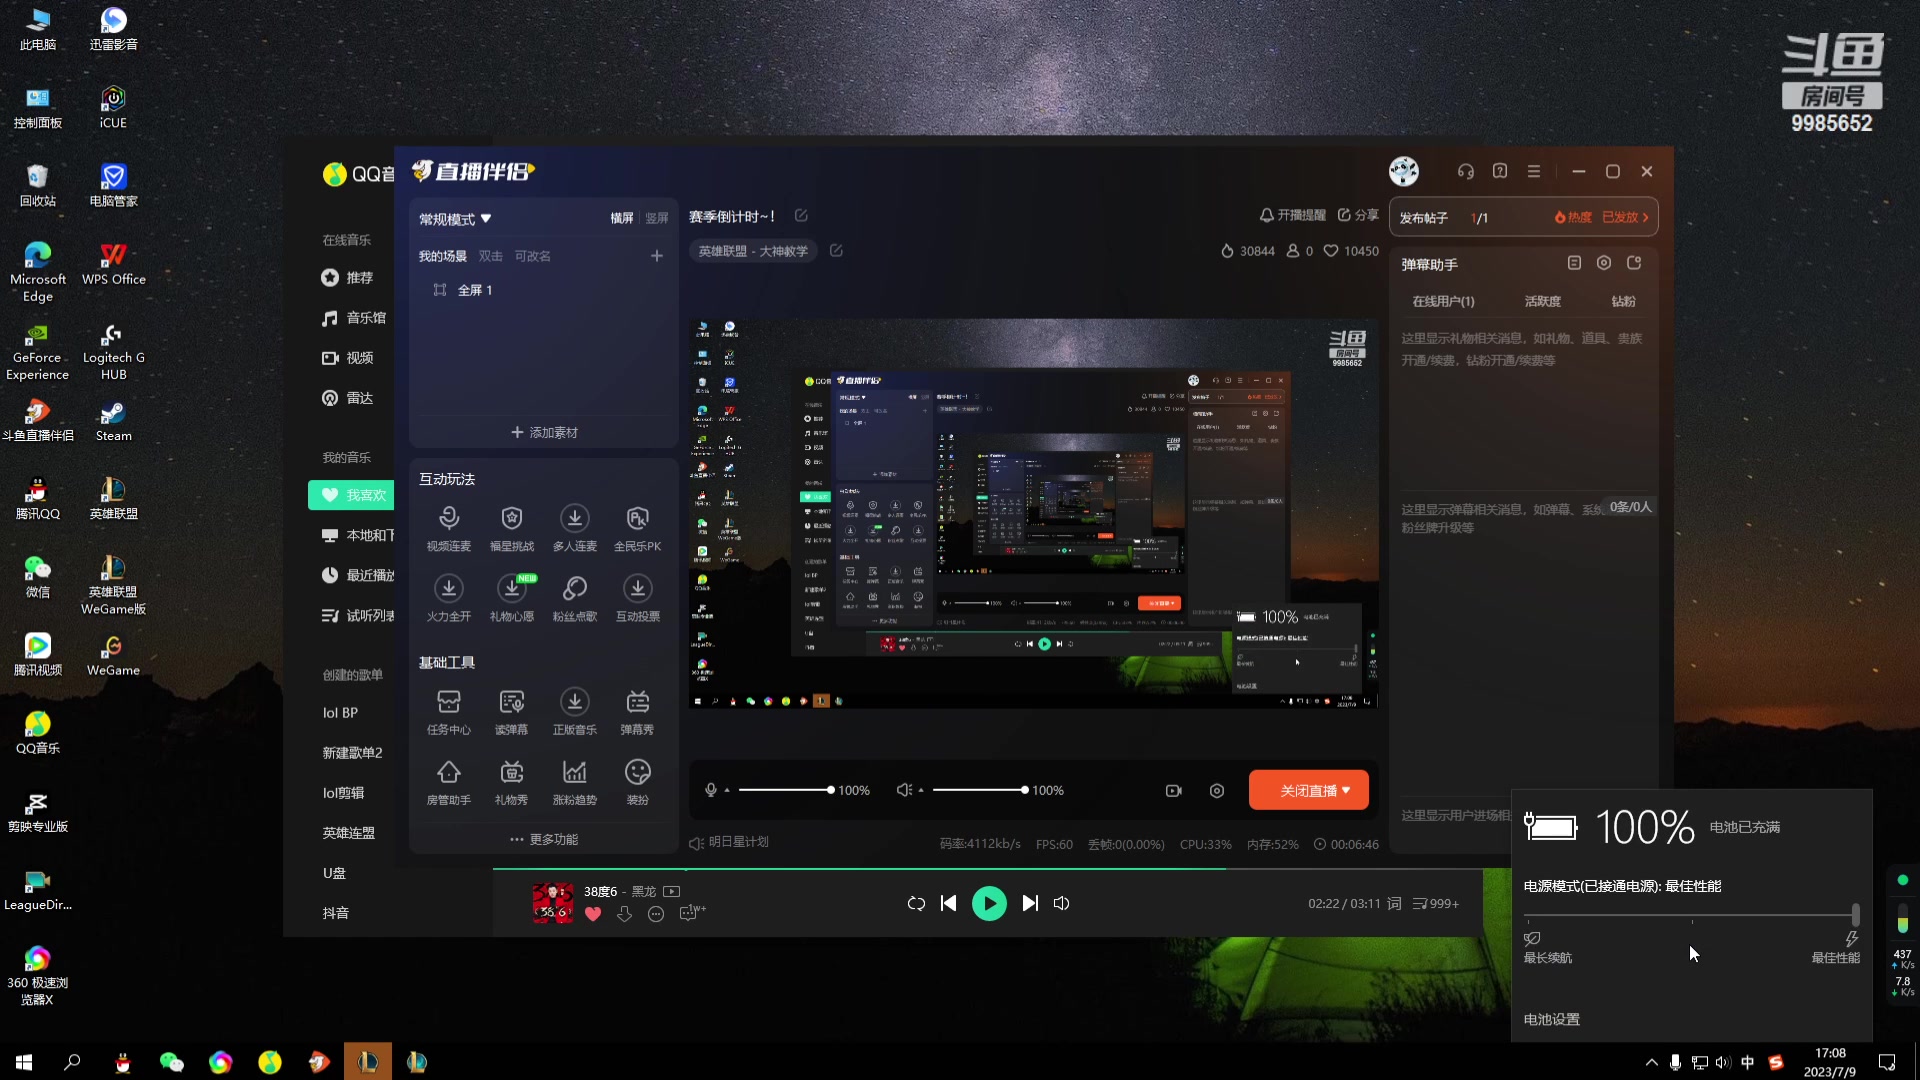
Task: Open 电池设置 battery settings link
Action: pyautogui.click(x=1551, y=1019)
